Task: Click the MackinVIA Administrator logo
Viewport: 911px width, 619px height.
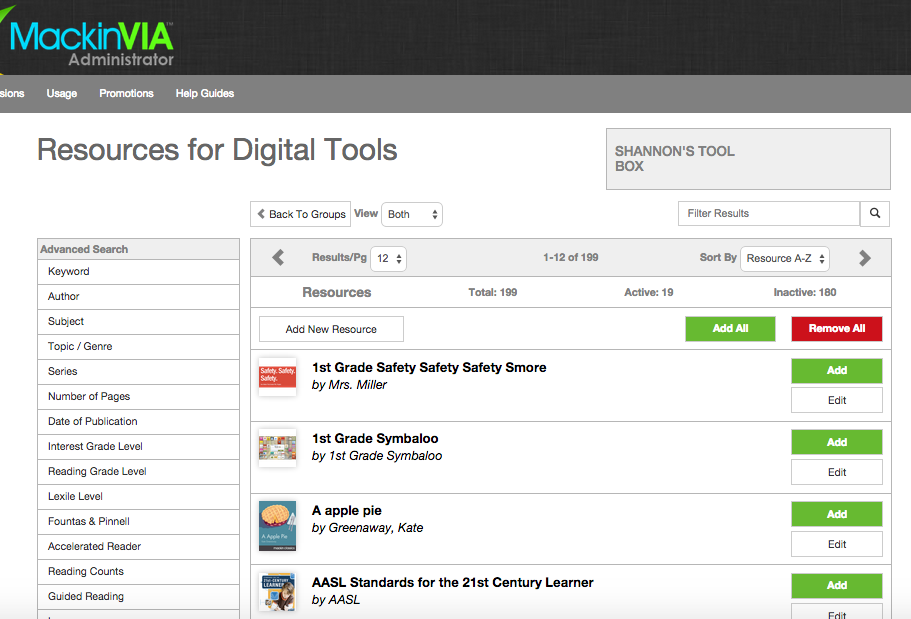Action: click(89, 40)
